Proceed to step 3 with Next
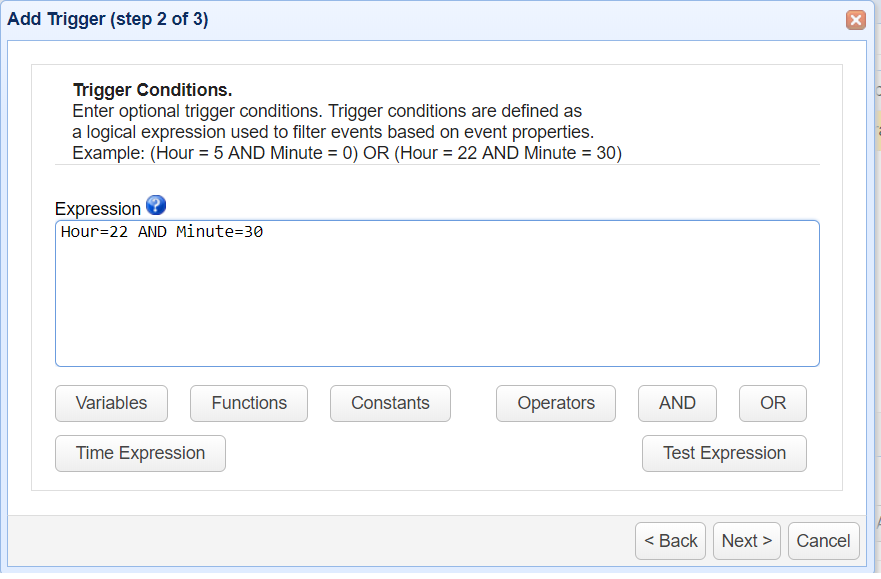Screen dimensions: 881x579 [x=746, y=540]
